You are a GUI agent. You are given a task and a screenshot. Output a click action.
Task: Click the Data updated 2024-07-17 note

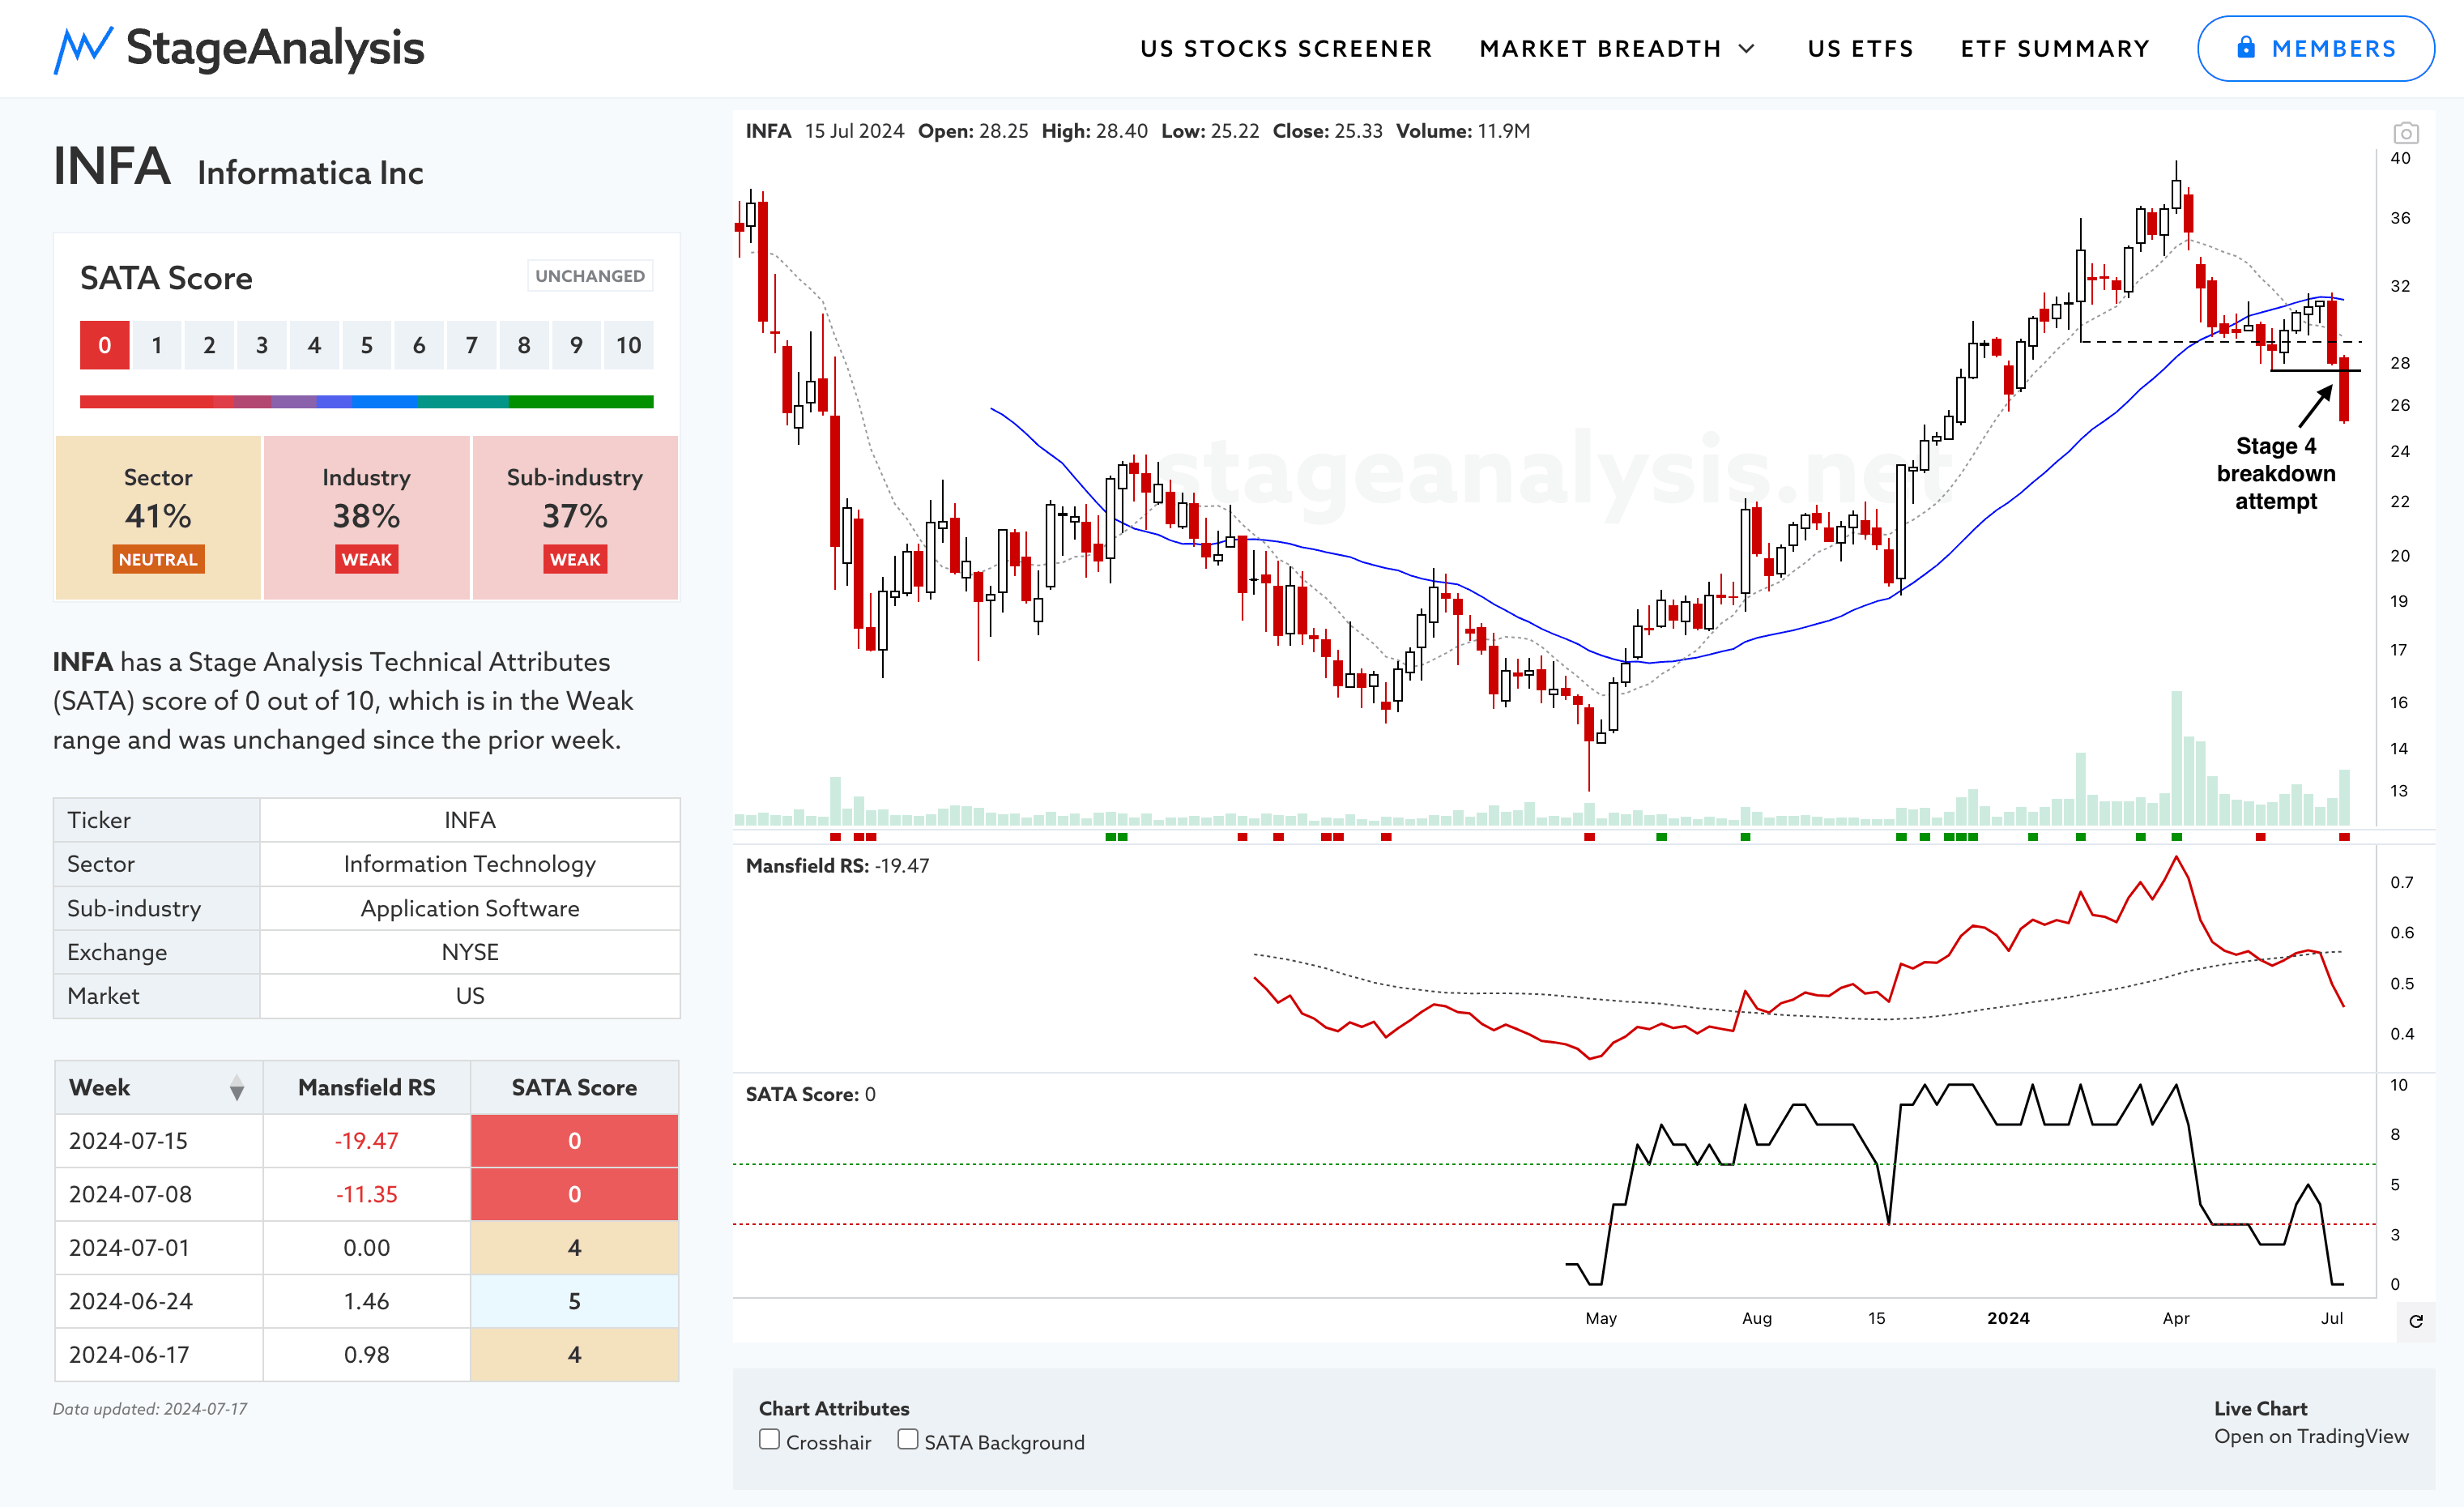pos(150,1409)
